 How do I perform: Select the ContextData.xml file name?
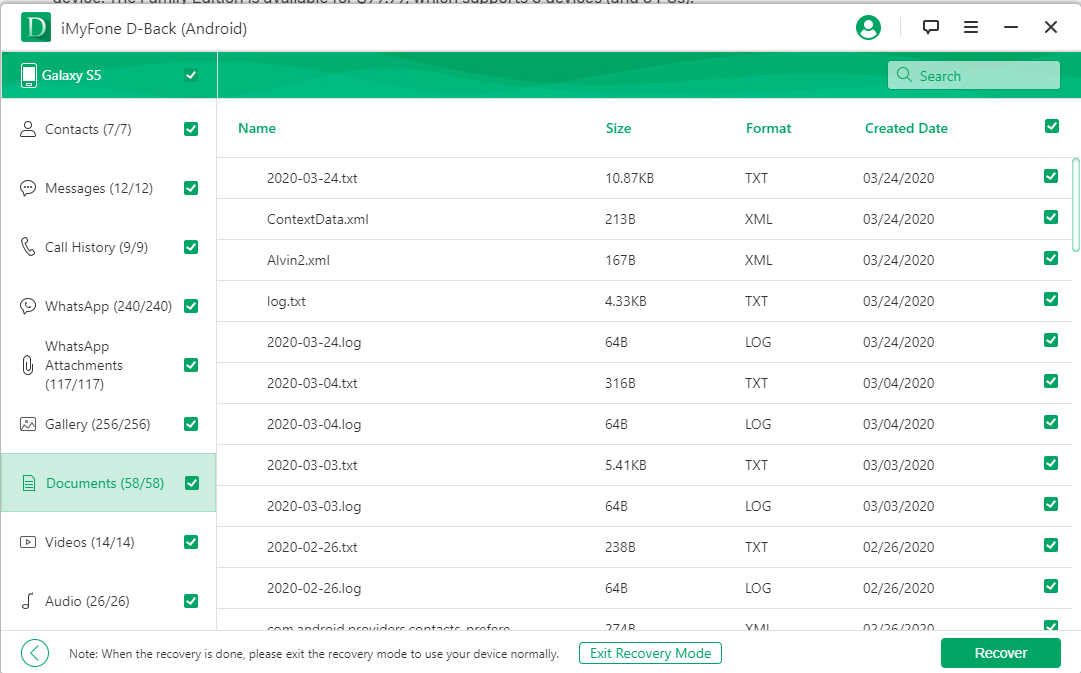point(318,219)
